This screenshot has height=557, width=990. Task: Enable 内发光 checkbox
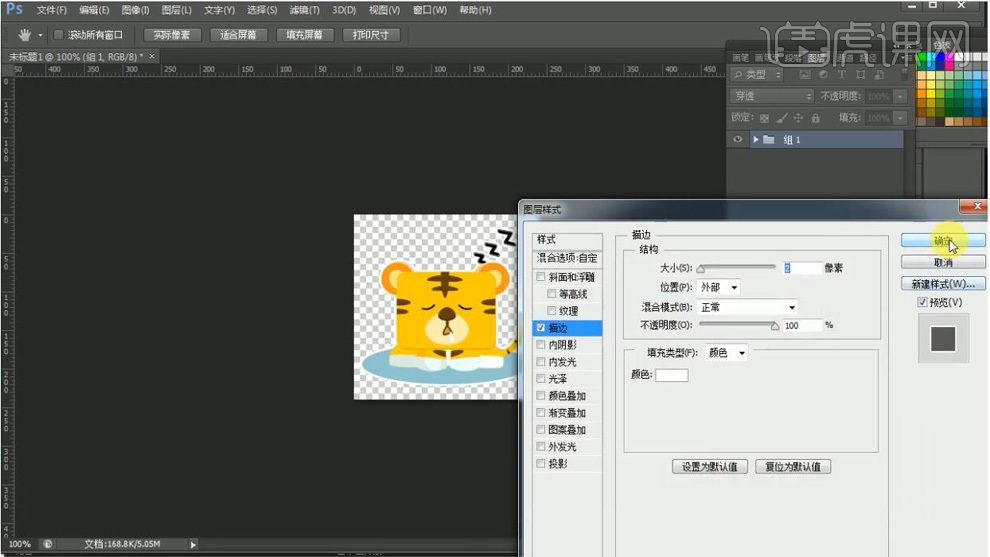pos(541,362)
